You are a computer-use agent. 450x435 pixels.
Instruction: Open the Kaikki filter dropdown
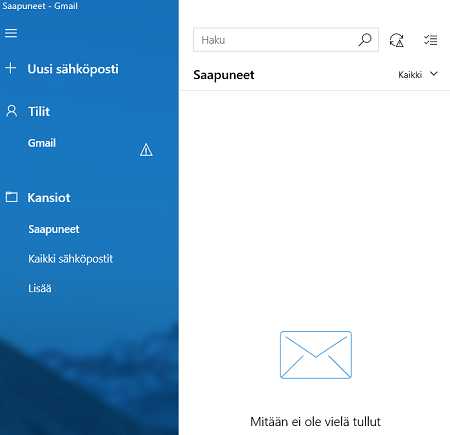[x=418, y=74]
